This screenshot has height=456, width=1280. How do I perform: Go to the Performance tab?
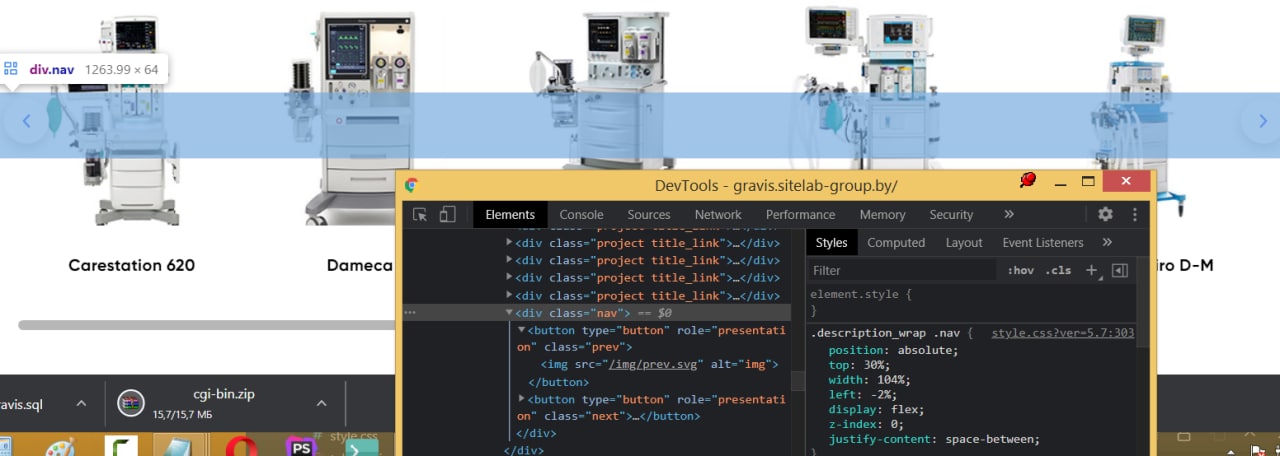[x=800, y=214]
